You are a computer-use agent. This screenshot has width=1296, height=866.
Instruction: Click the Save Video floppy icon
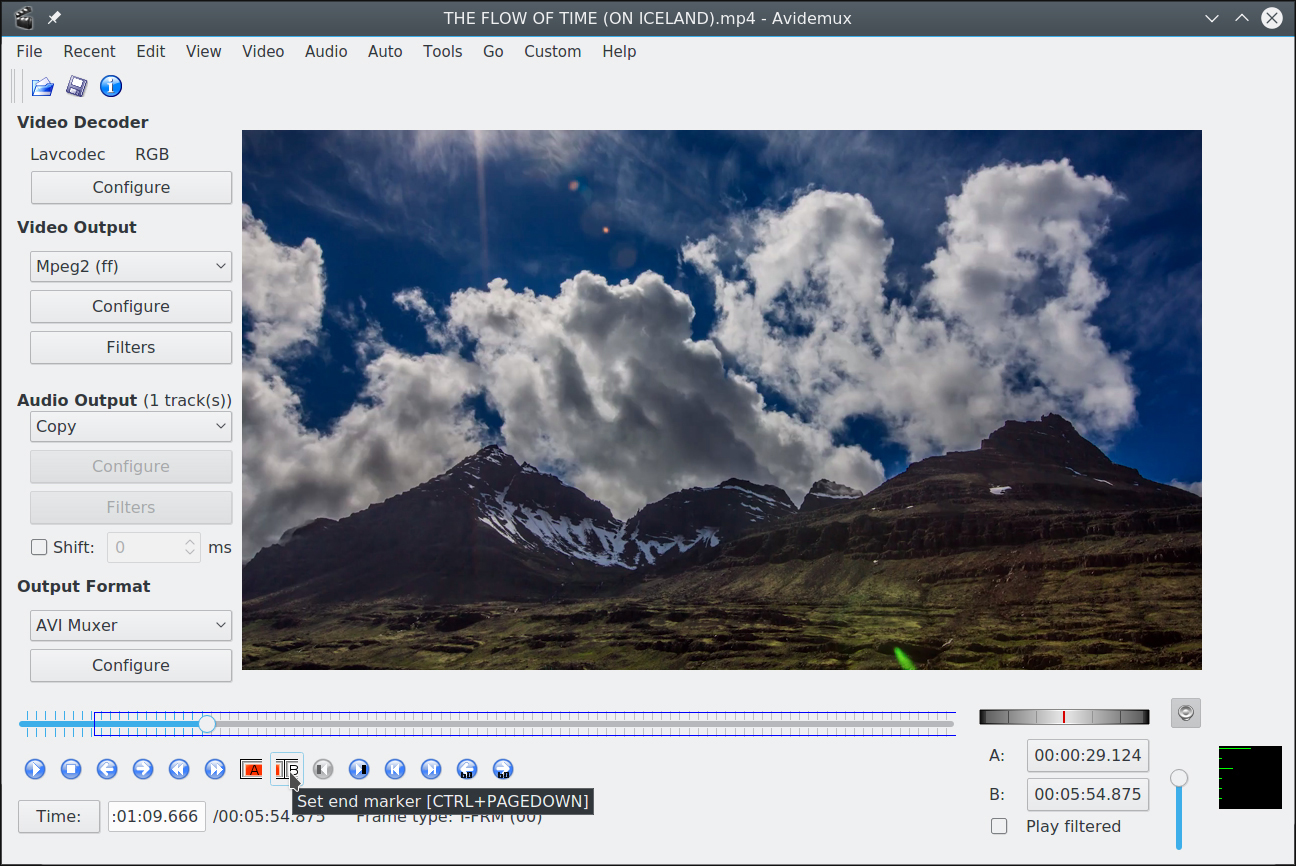[x=76, y=87]
